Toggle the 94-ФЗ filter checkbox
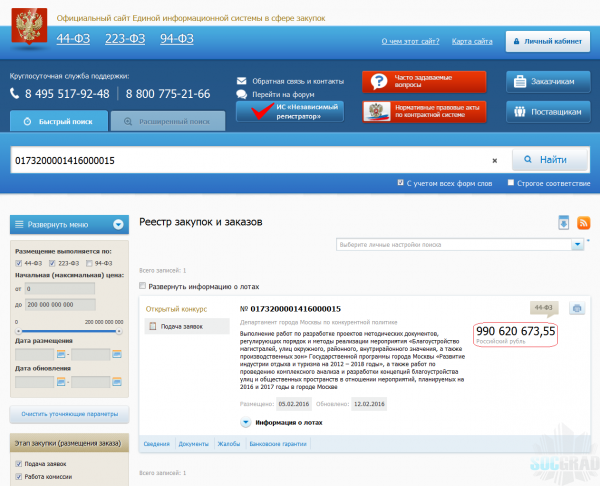The height and width of the screenshot is (486, 600). coord(87,263)
